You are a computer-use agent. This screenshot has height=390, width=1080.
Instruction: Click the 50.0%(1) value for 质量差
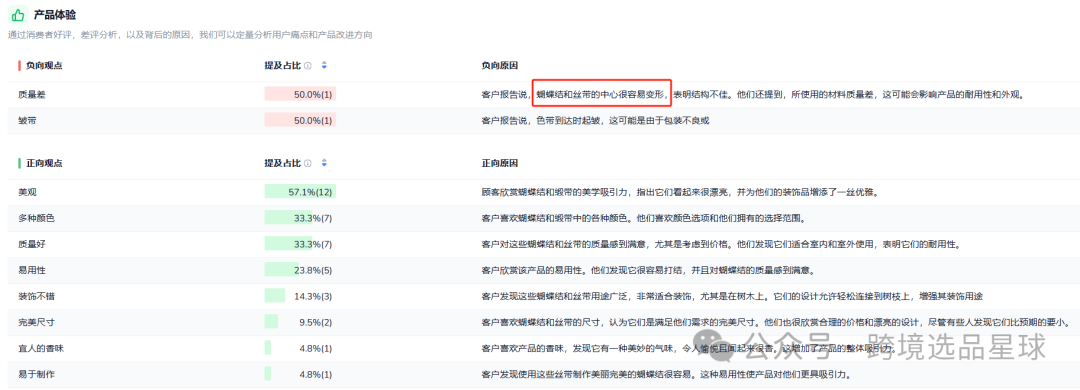pyautogui.click(x=313, y=94)
